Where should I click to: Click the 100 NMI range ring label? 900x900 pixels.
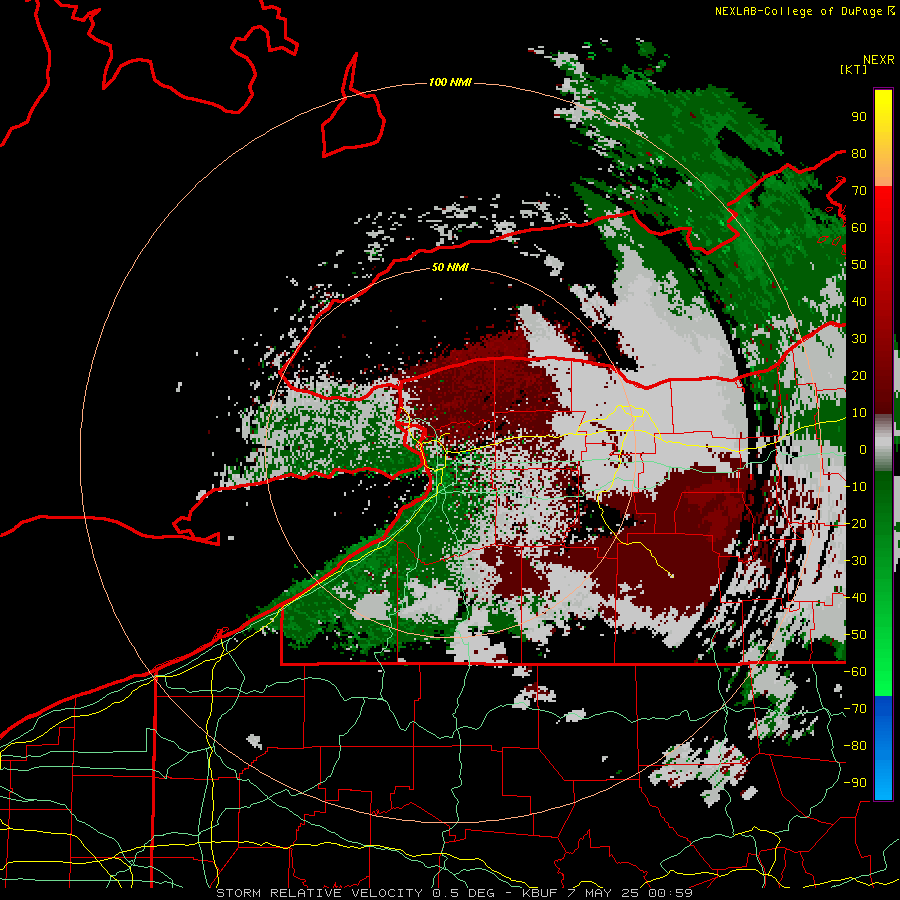(450, 82)
